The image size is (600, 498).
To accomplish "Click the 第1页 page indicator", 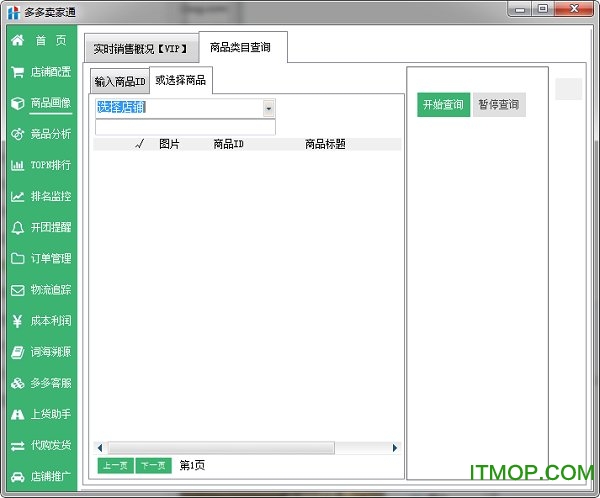I will [x=192, y=465].
